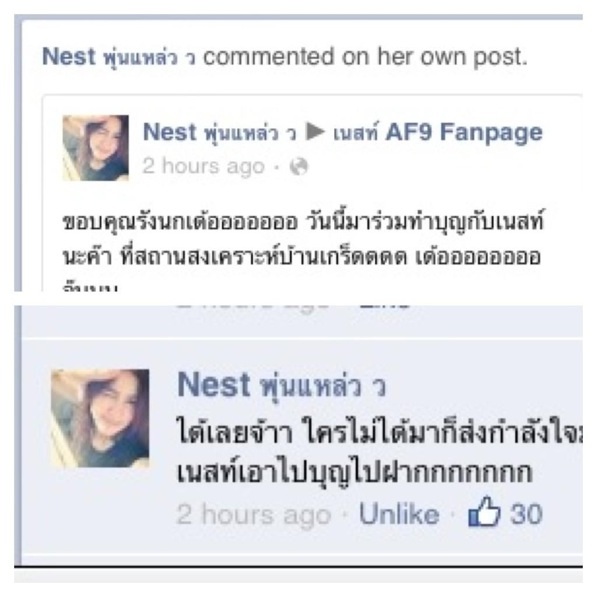Screen dimensions: 597x597
Task: Click the thumbs-up icon next to 30
Action: coord(484,512)
